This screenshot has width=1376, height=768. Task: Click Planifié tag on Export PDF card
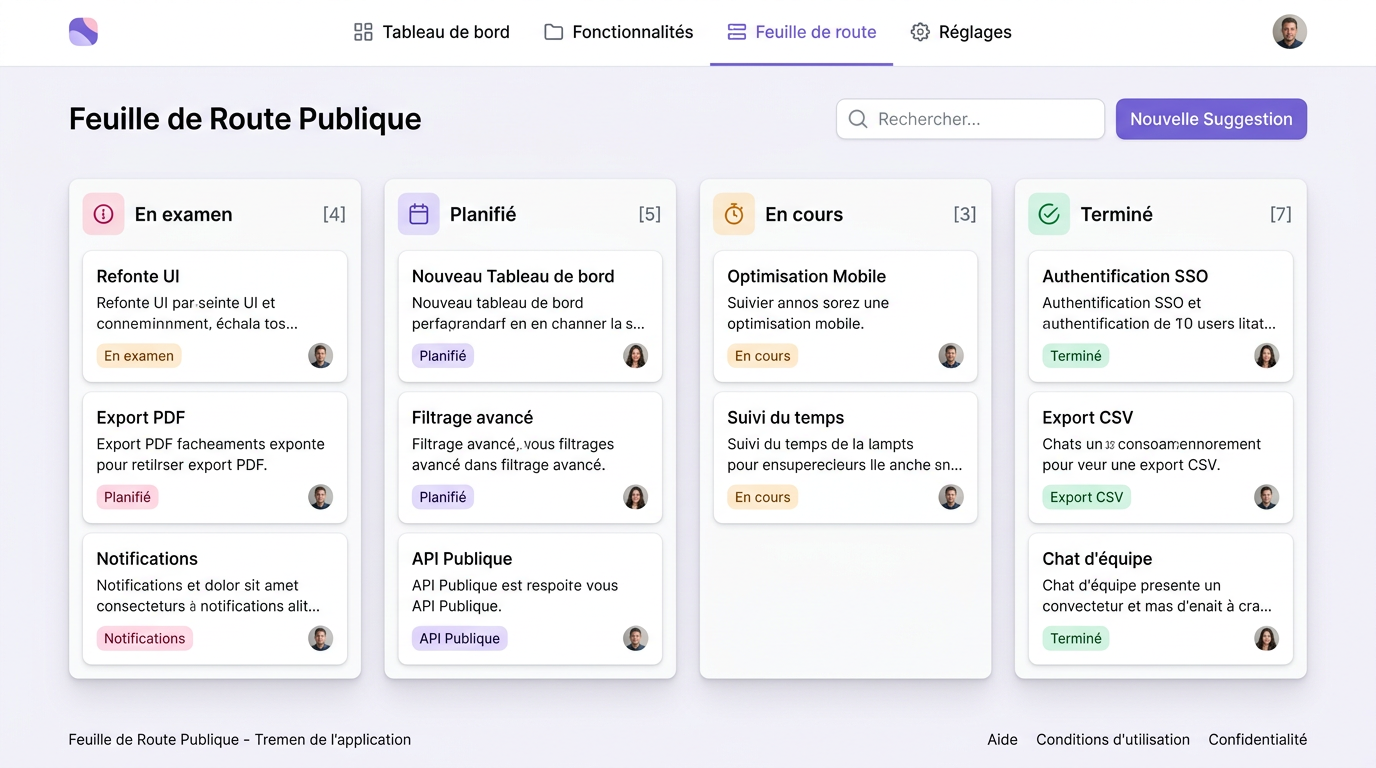pyautogui.click(x=127, y=497)
